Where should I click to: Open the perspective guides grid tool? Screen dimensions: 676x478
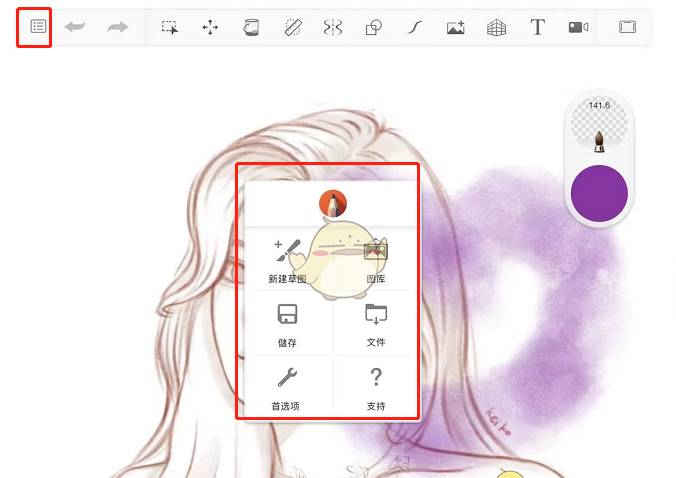(x=496, y=28)
